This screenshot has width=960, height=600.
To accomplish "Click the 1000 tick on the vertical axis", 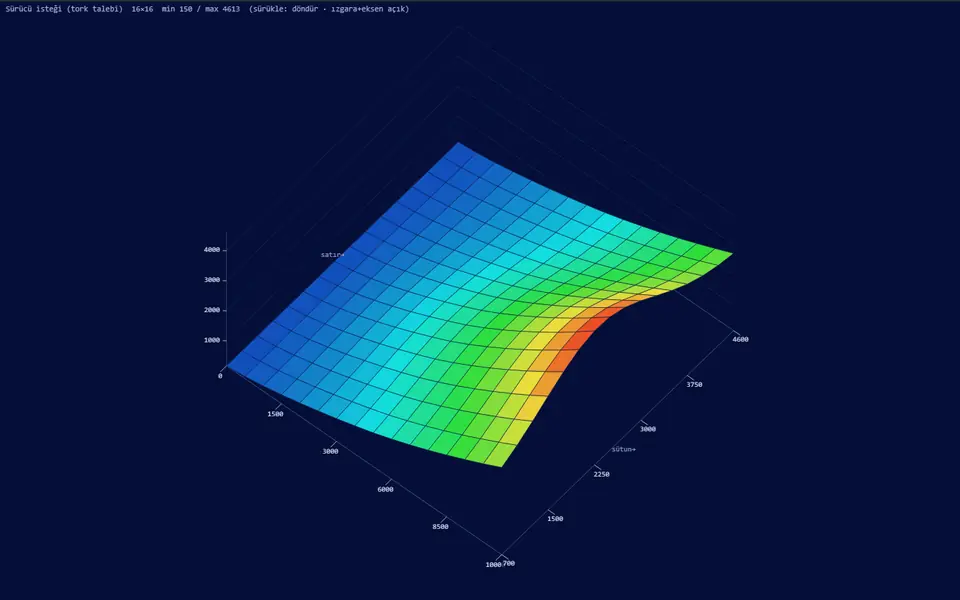I will (x=212, y=340).
